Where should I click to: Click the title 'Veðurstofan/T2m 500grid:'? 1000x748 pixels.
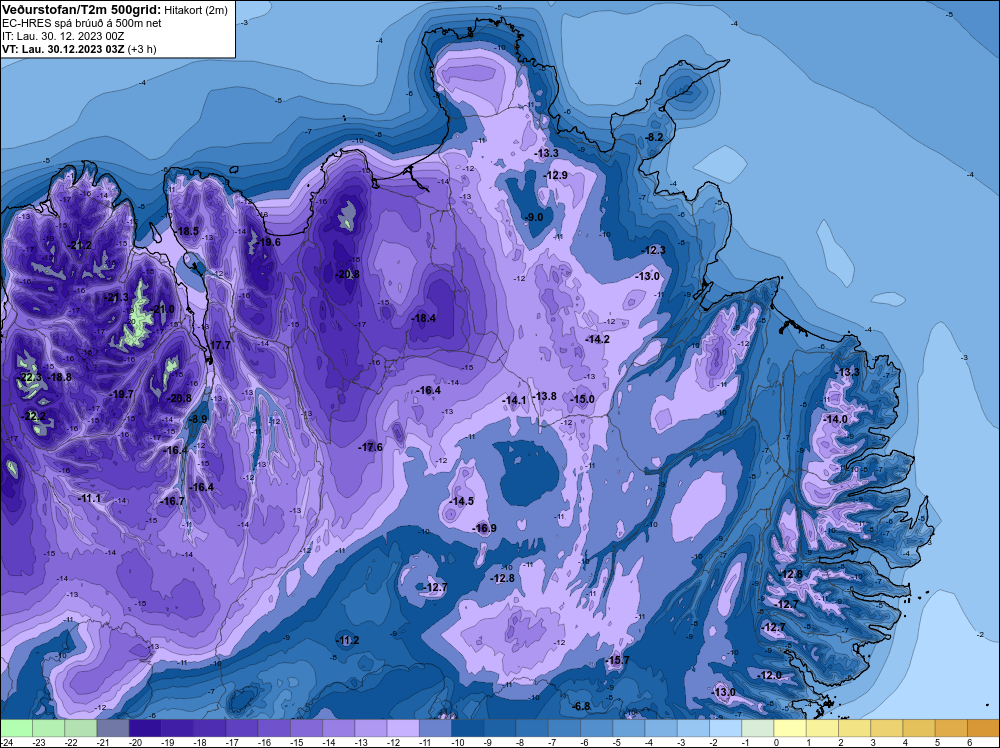point(82,10)
